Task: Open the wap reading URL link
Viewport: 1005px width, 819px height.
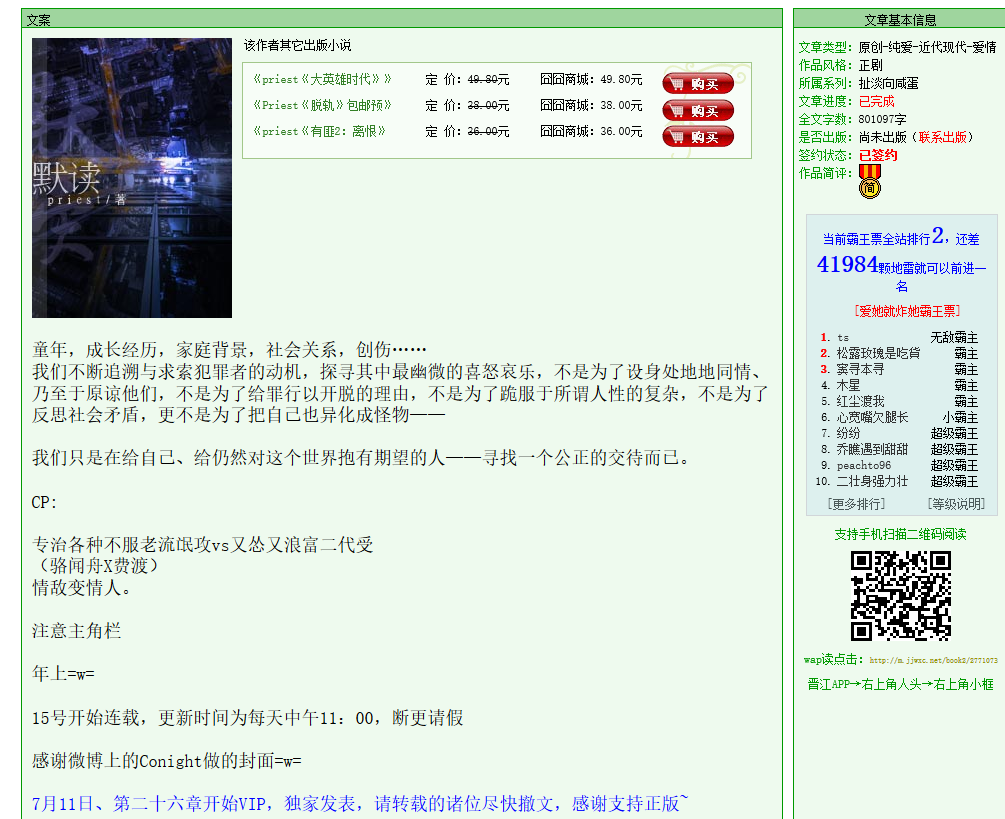Action: [x=933, y=660]
